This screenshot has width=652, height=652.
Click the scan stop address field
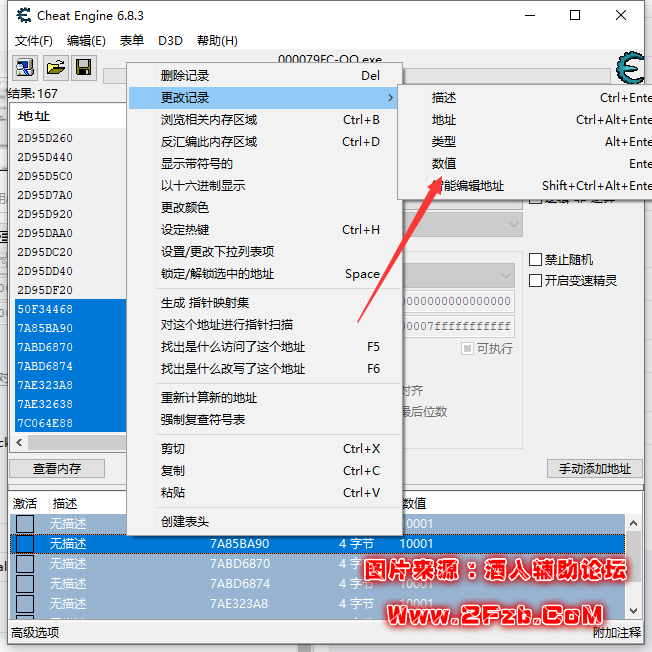(x=458, y=326)
